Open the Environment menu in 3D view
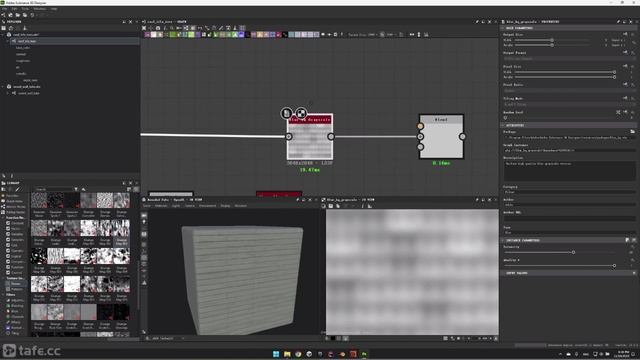The image size is (640, 360). click(x=207, y=206)
